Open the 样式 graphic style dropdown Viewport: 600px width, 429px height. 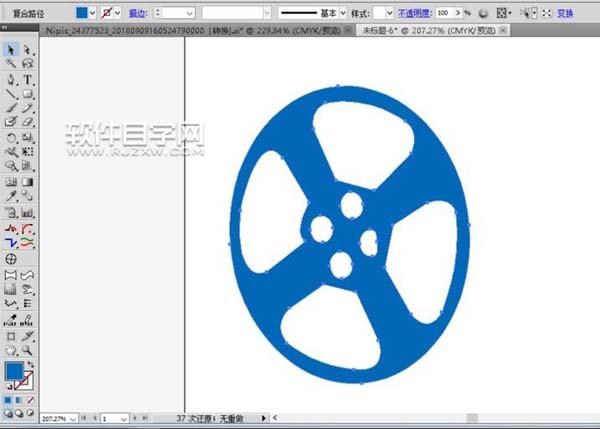click(x=390, y=13)
